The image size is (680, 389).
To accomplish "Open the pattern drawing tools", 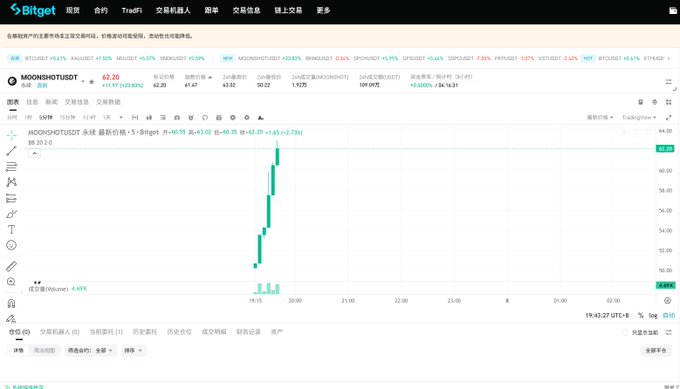I will [x=11, y=182].
